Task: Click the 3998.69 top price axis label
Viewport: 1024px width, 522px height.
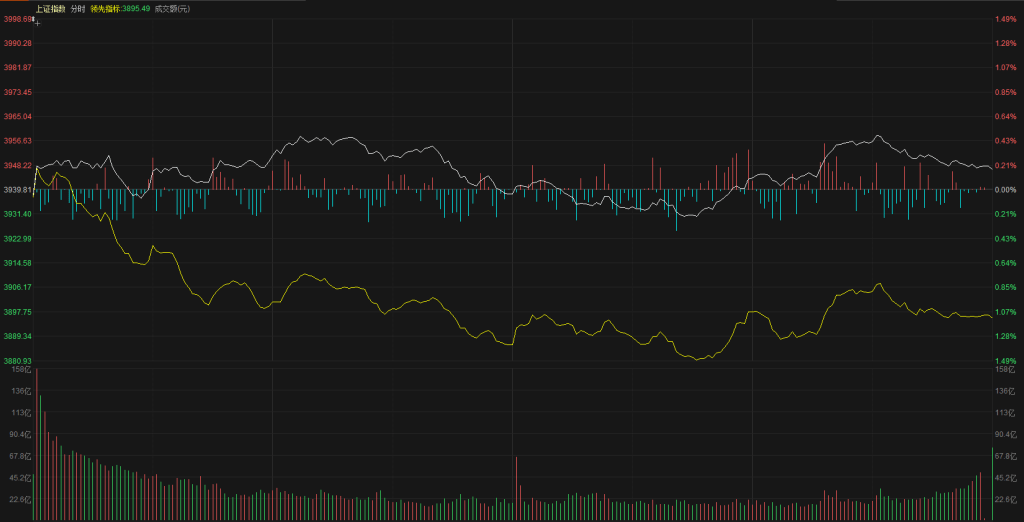Action: coord(17,19)
